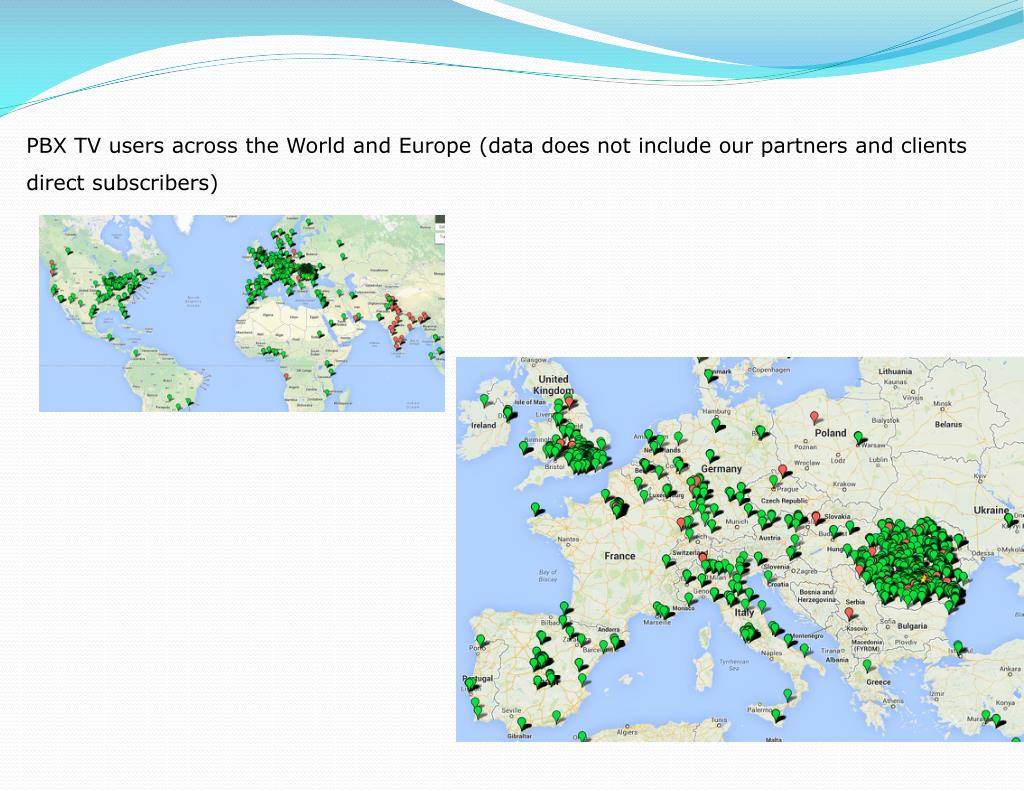The image size is (1024, 791).
Task: Click the 'Tyrrhenian Sea' label
Action: click(734, 664)
